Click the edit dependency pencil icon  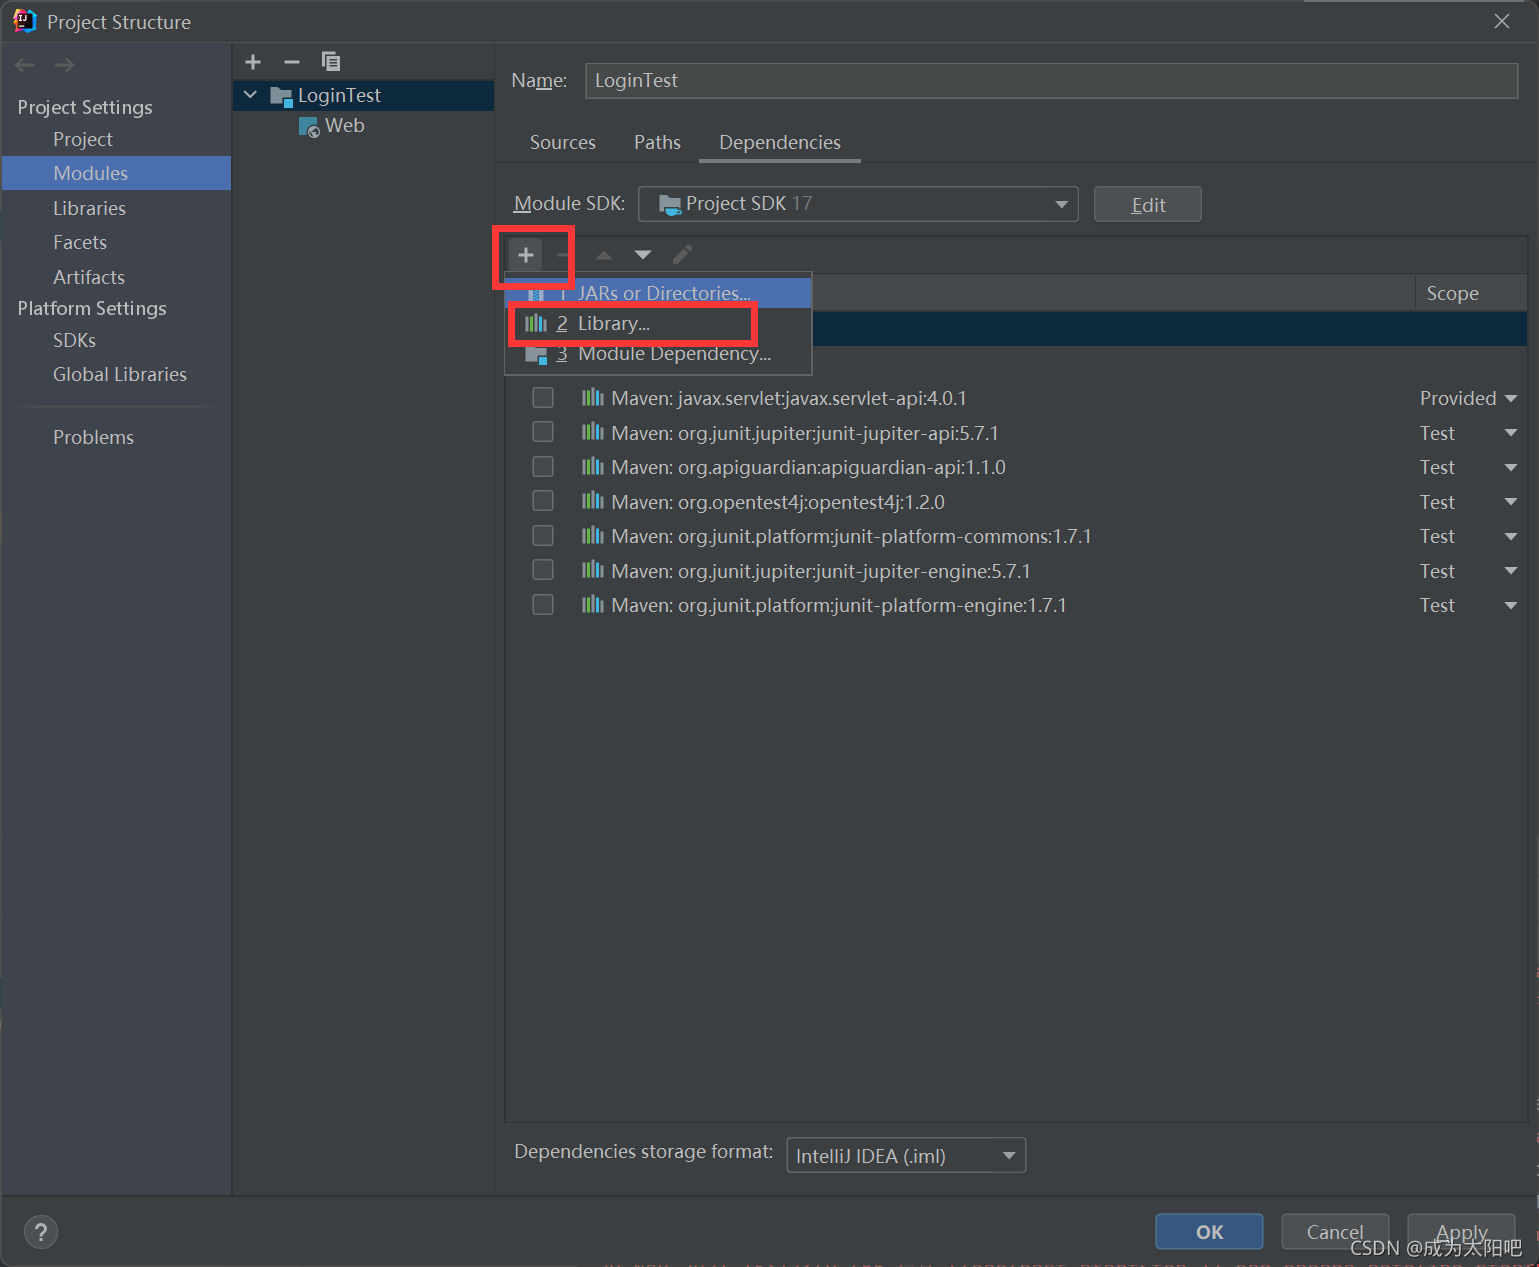click(682, 255)
